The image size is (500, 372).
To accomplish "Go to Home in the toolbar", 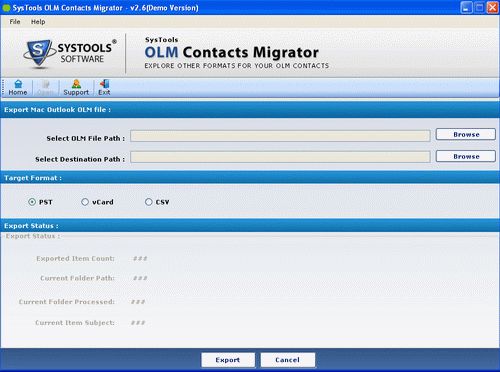I will coord(18,88).
